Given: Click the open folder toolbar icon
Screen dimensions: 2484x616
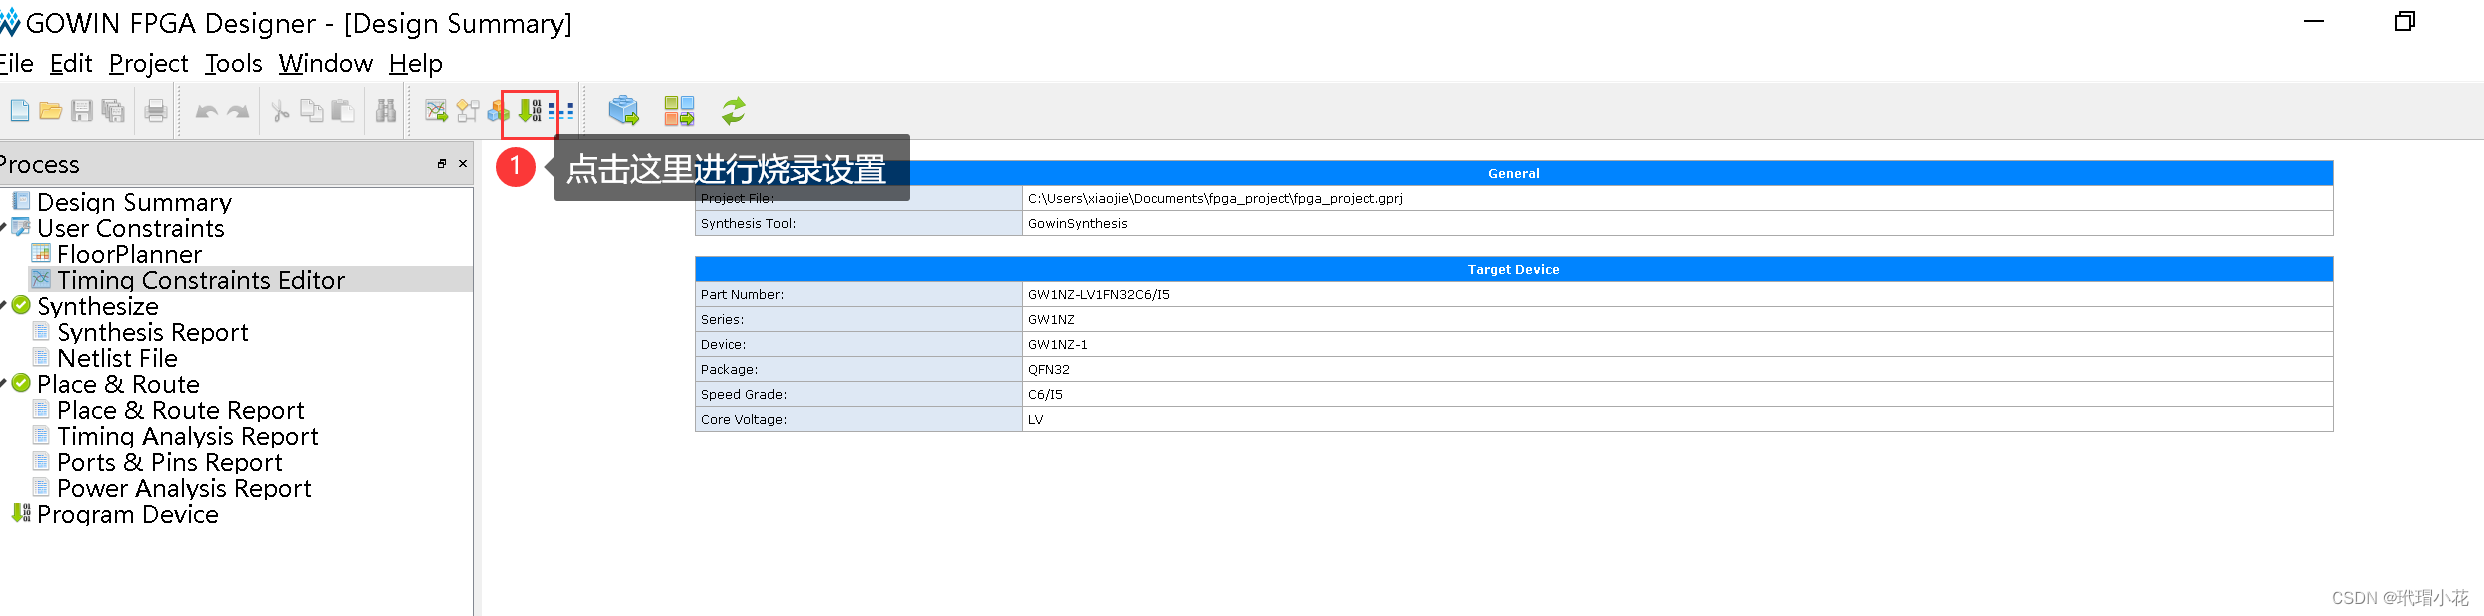Looking at the screenshot, I should click(51, 111).
